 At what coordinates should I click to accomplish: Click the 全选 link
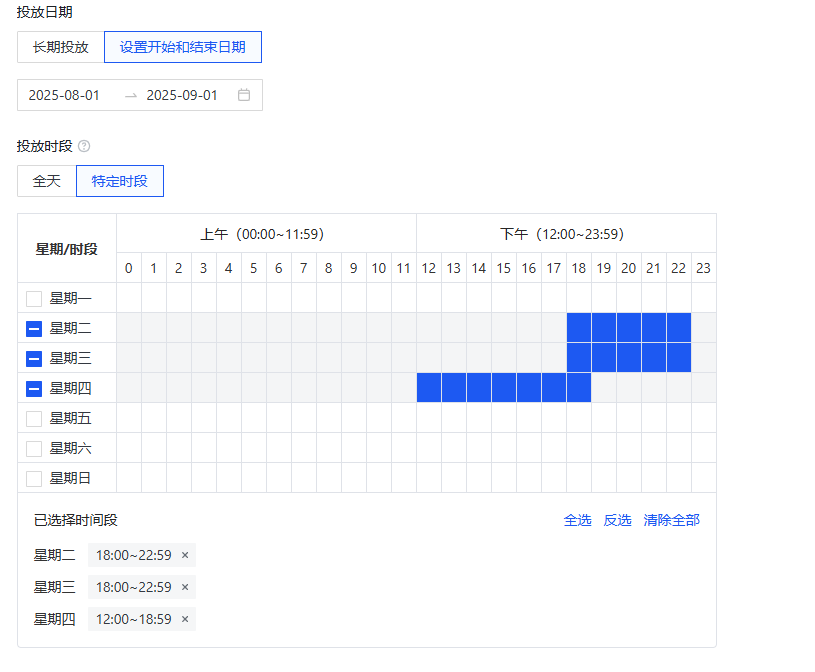pyautogui.click(x=577, y=520)
